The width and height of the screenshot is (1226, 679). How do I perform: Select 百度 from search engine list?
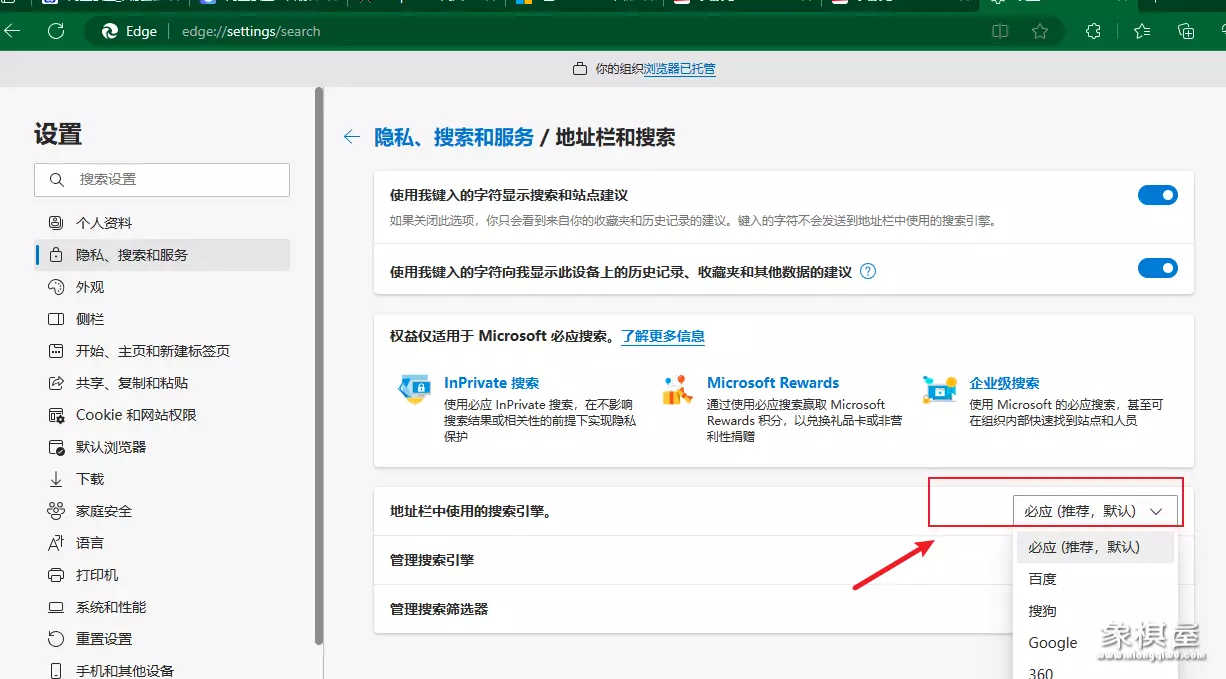(x=1042, y=579)
